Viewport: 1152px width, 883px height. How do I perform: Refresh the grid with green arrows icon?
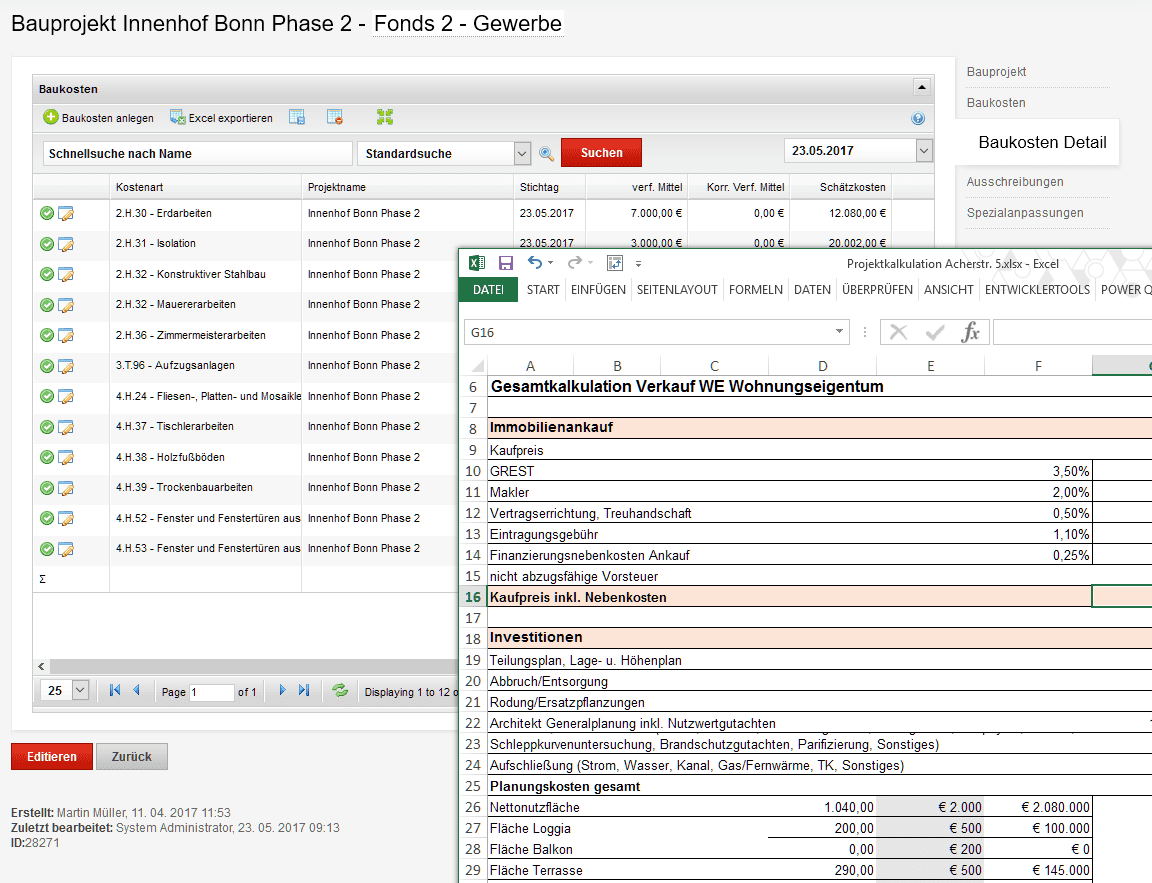(340, 691)
